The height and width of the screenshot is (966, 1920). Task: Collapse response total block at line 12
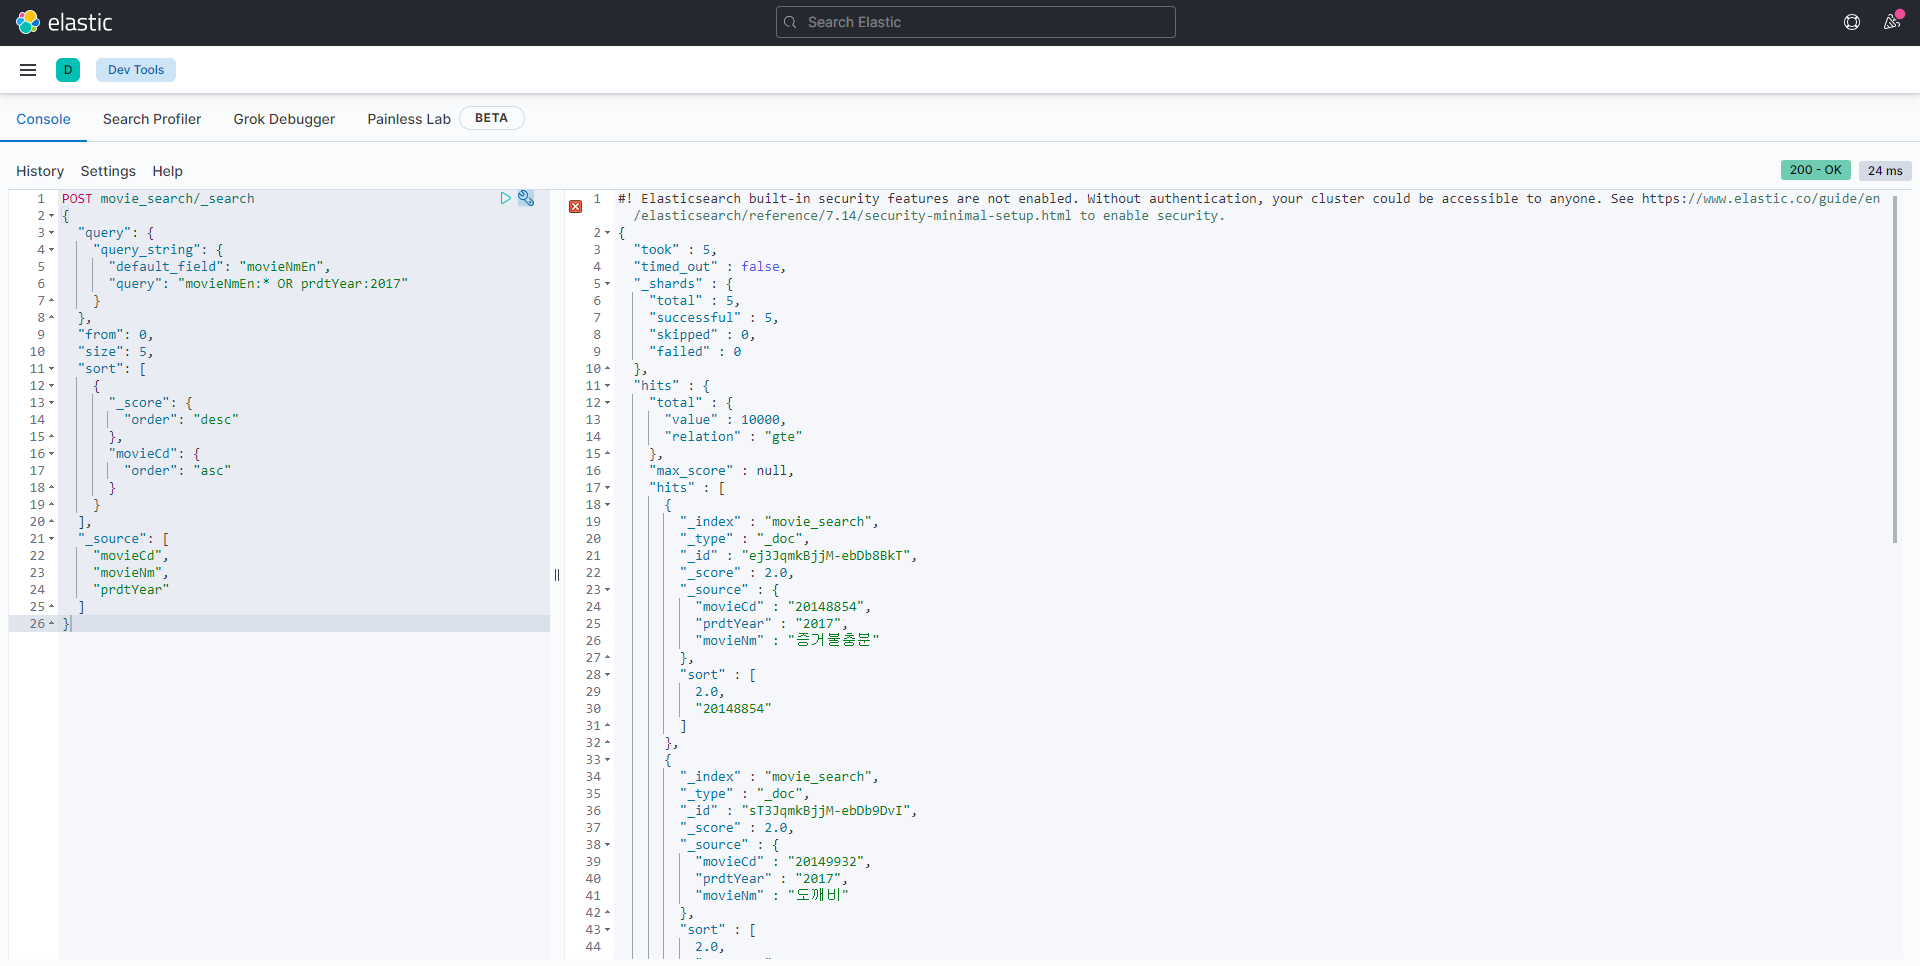click(x=607, y=403)
